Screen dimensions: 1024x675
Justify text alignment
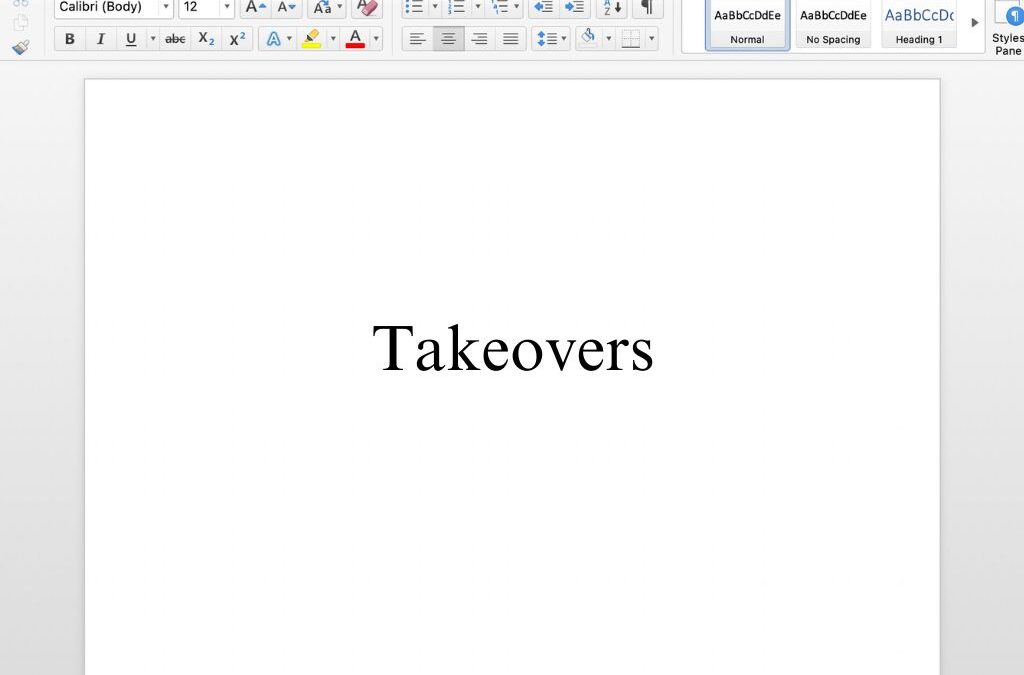(511, 39)
